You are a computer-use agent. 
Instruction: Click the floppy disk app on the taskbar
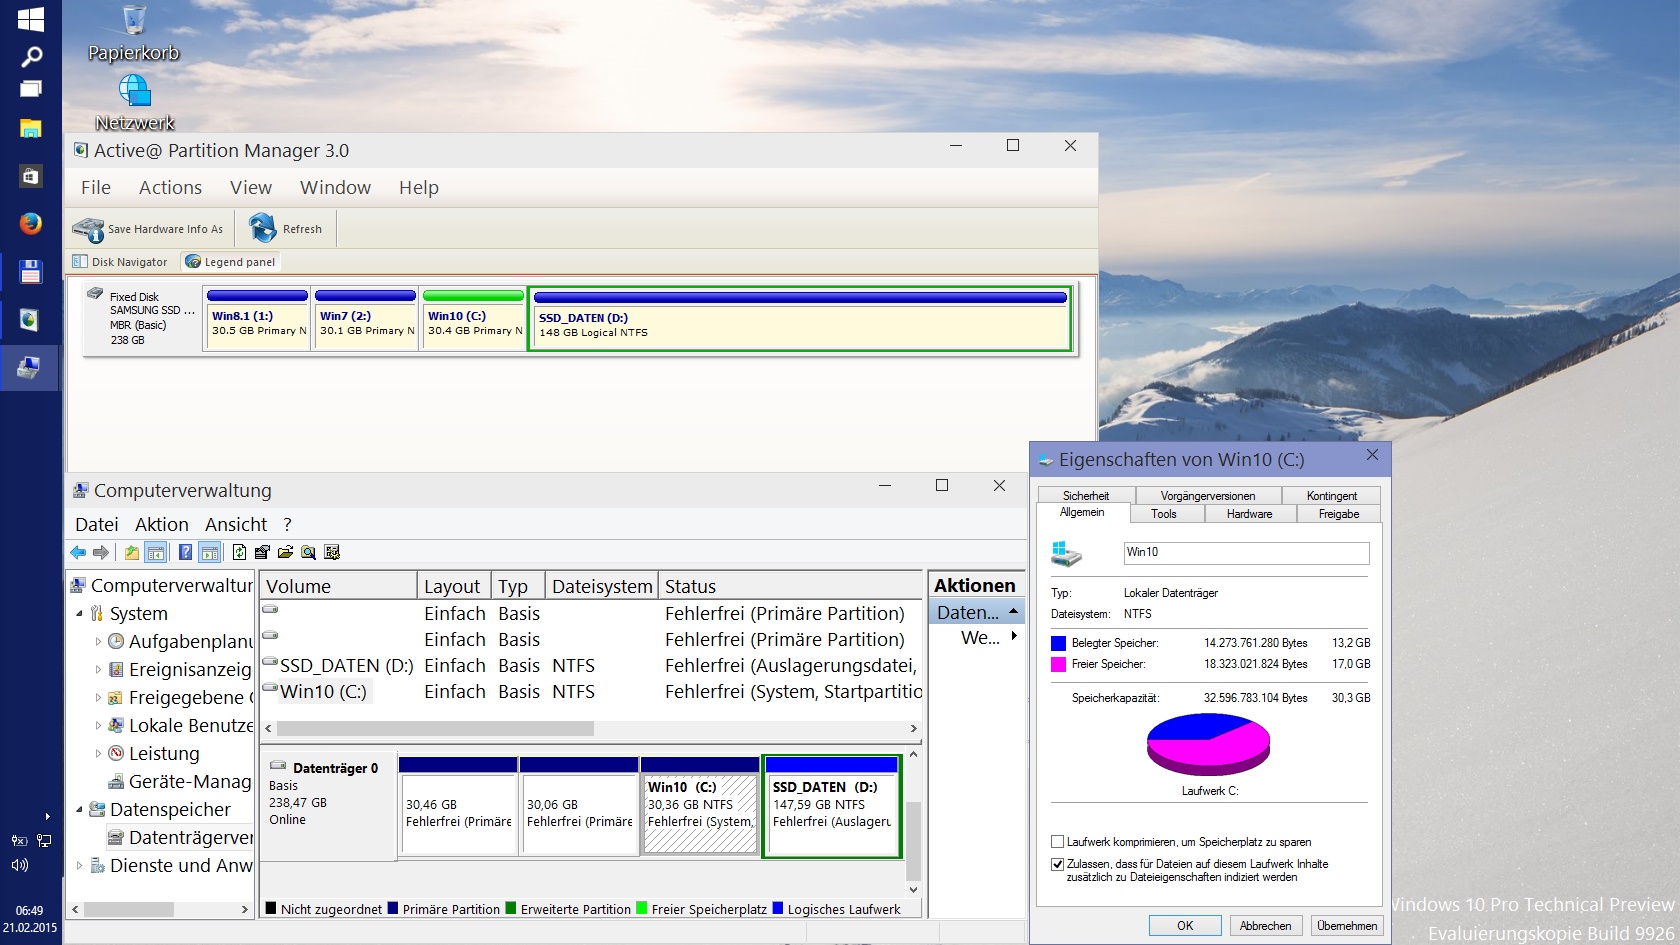pos(31,271)
